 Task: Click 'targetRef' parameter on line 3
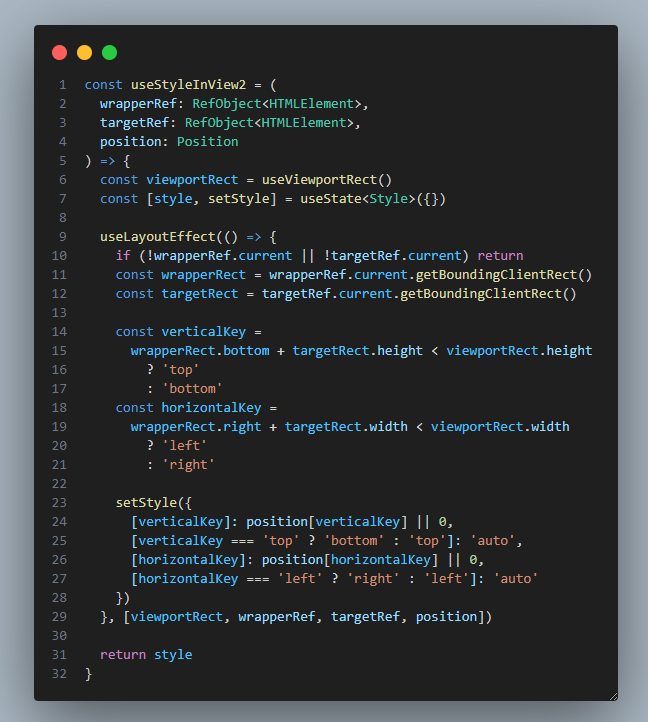click(x=134, y=123)
